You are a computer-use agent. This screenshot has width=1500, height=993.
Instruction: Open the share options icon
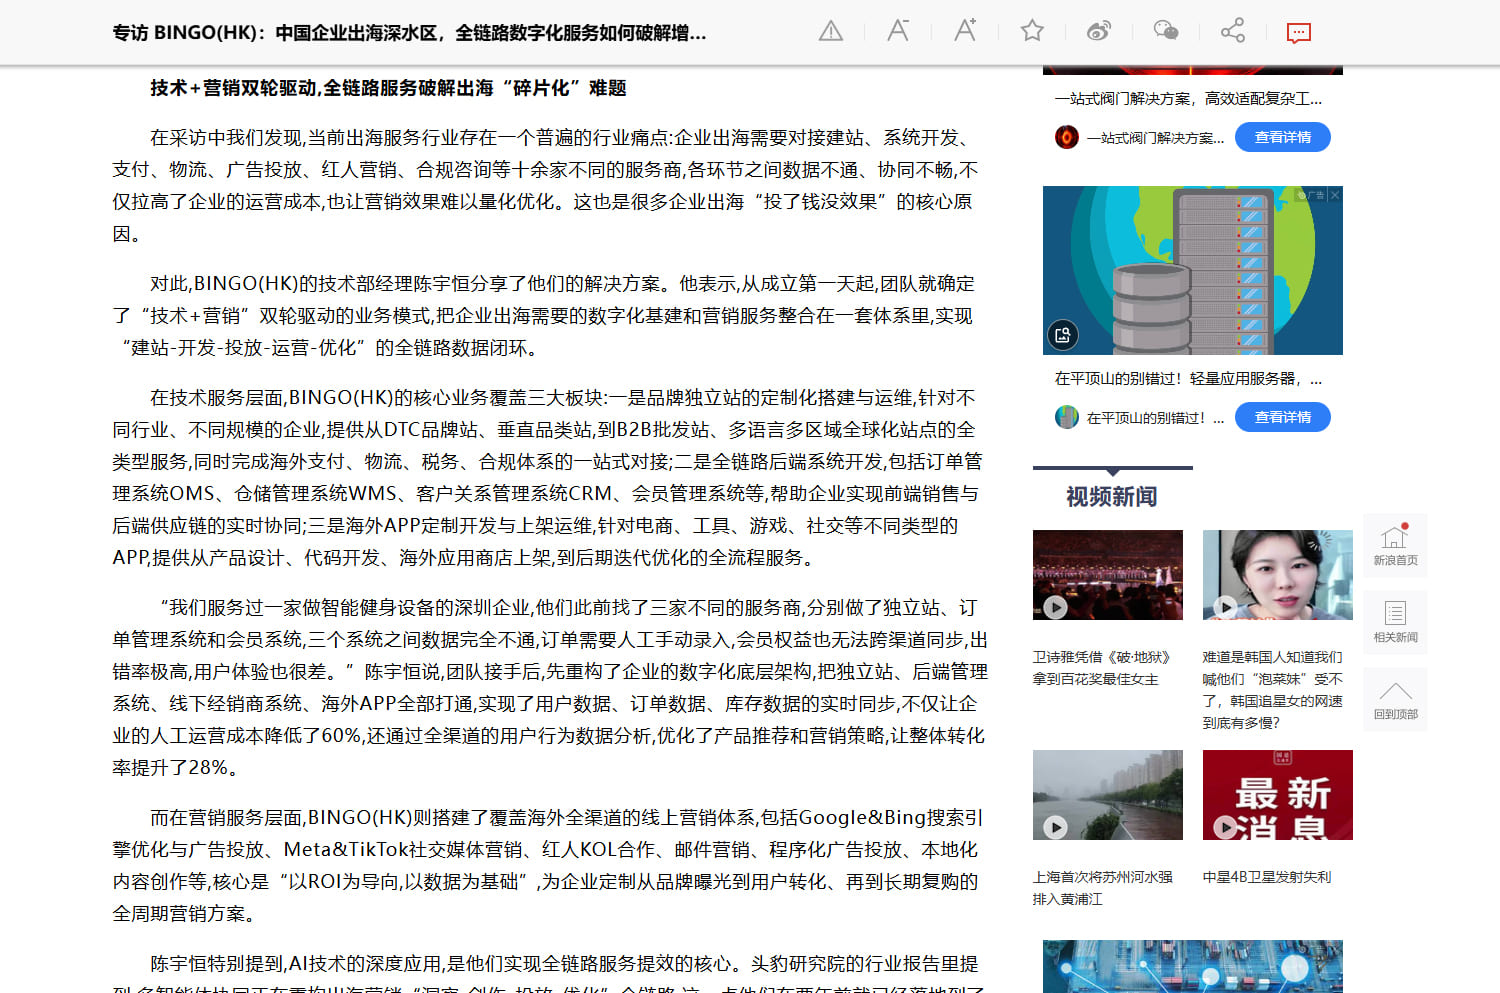point(1233,31)
